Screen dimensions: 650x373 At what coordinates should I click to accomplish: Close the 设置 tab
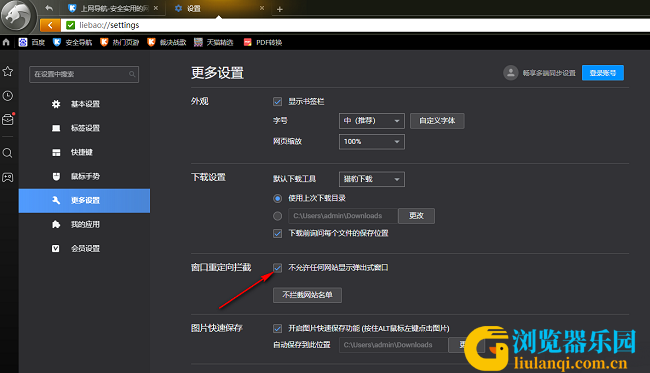262,8
